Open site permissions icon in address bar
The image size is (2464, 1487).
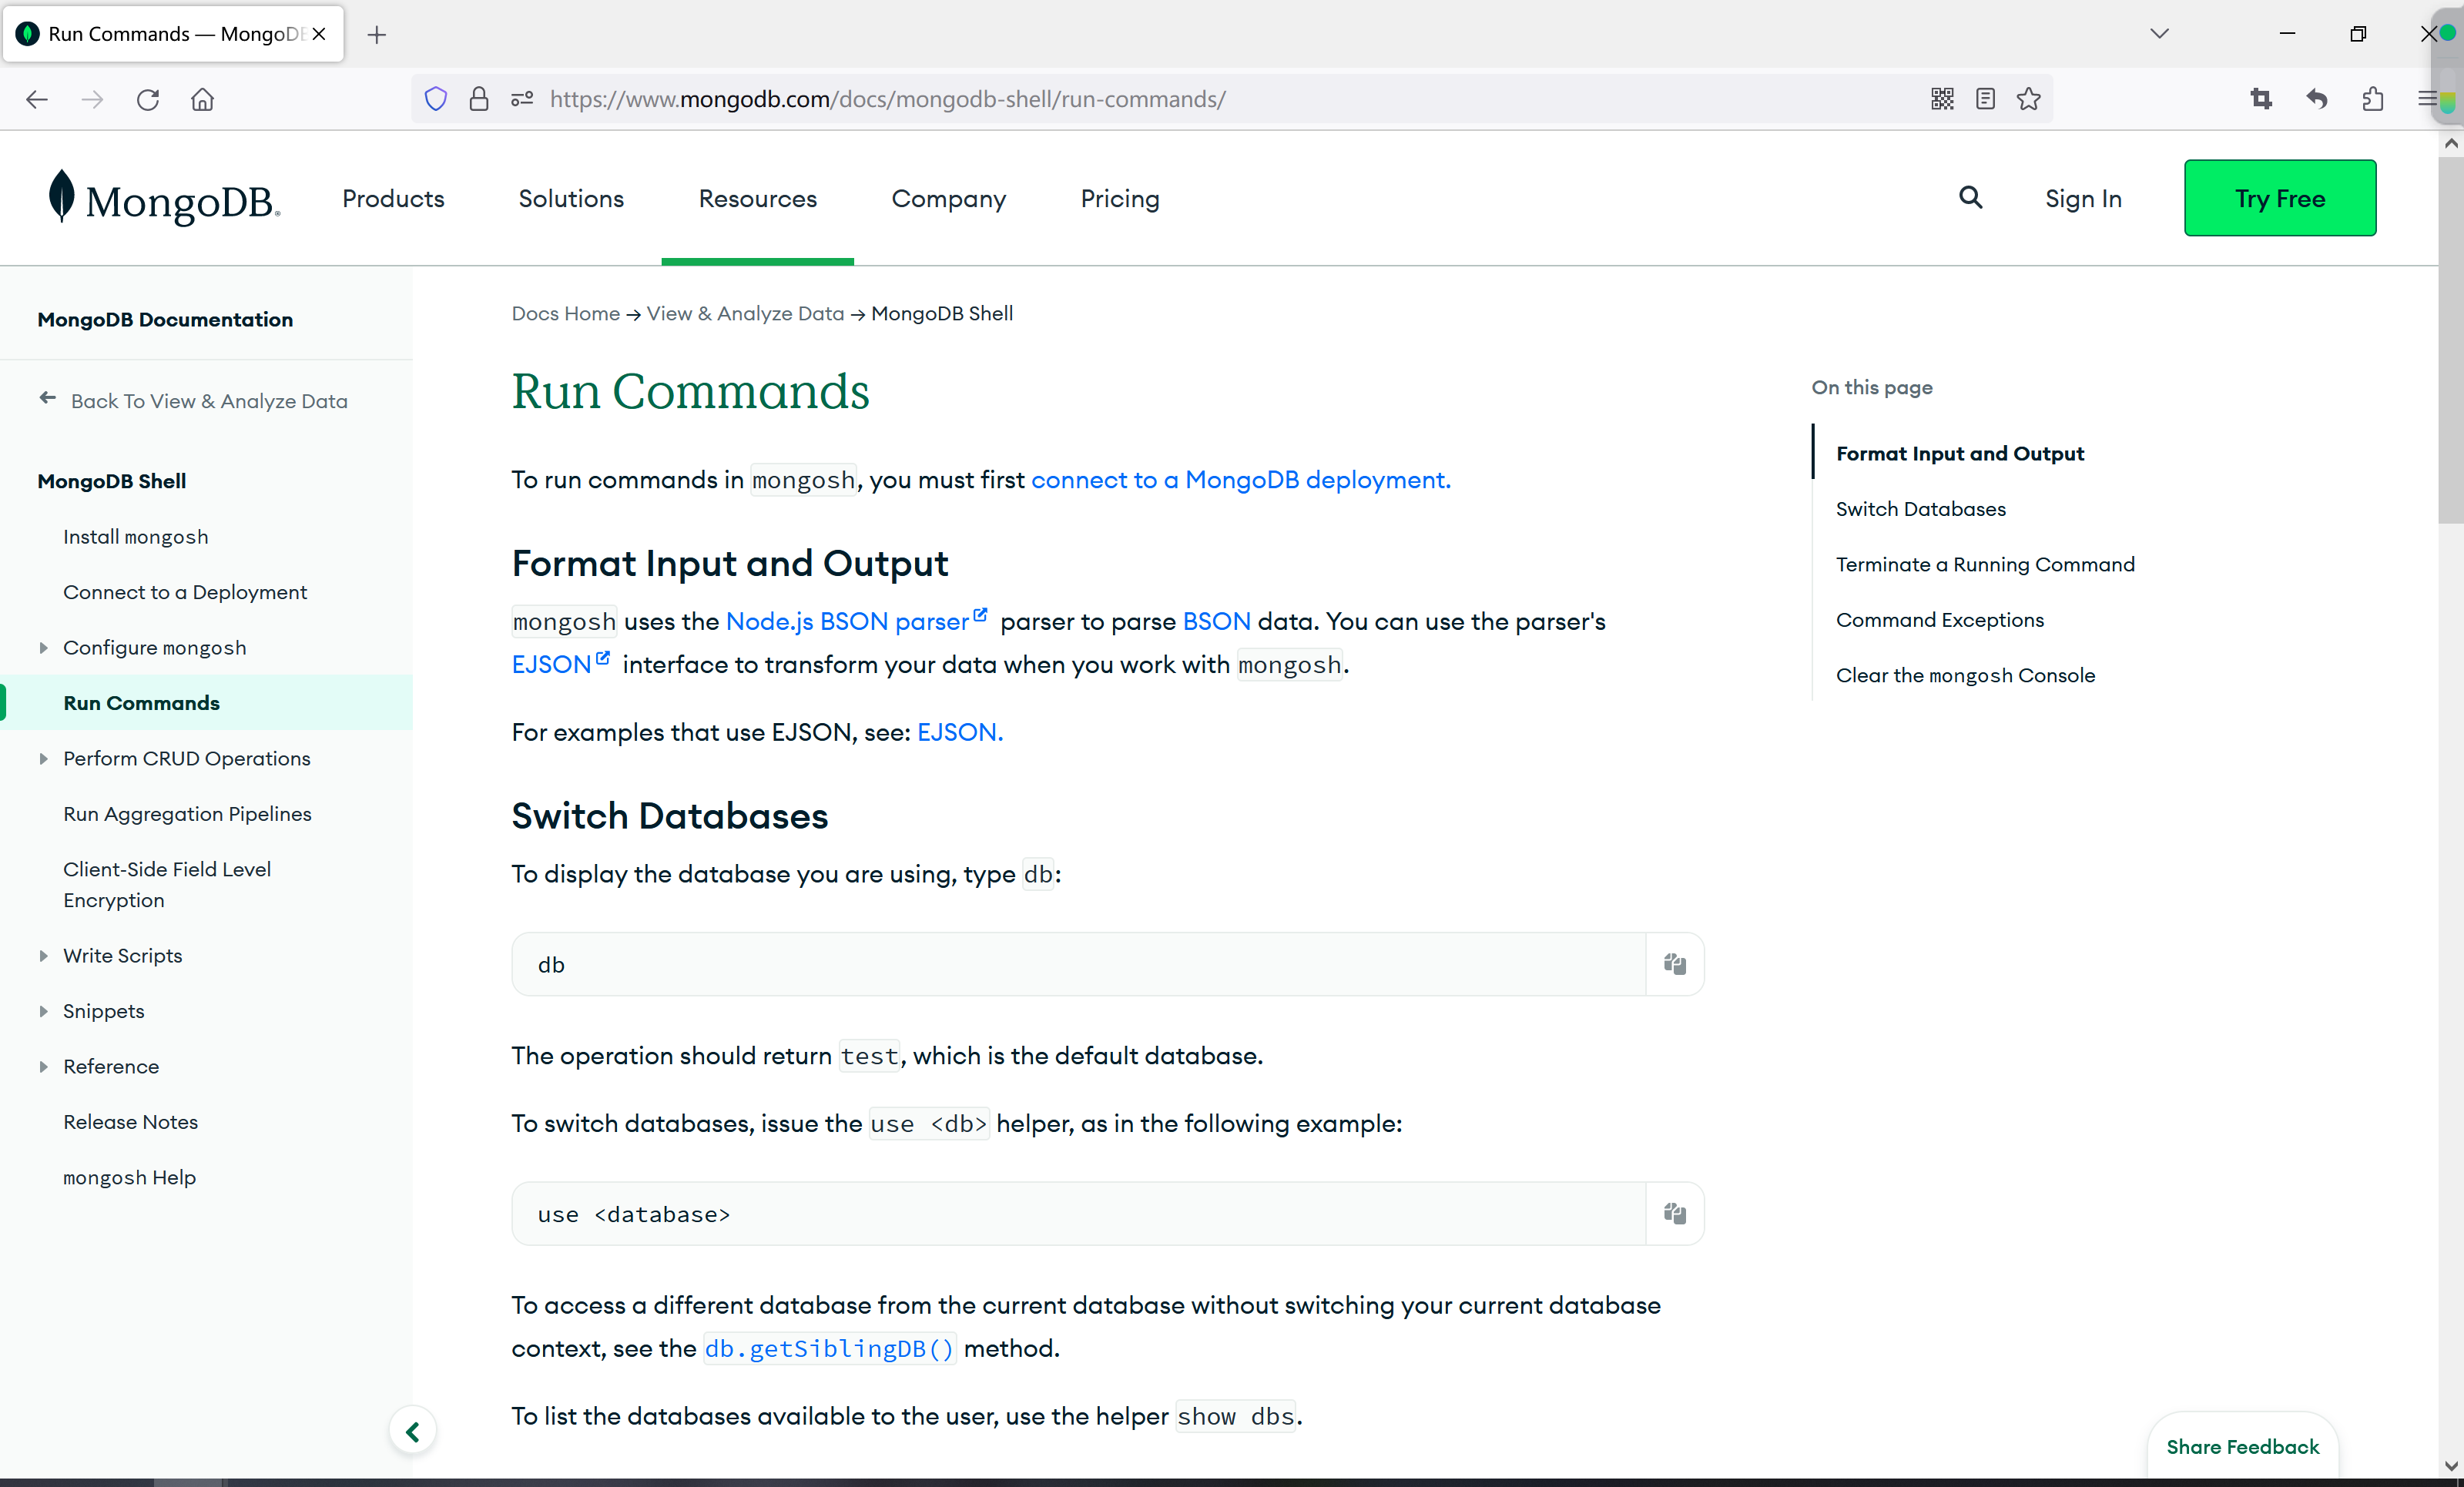tap(522, 99)
